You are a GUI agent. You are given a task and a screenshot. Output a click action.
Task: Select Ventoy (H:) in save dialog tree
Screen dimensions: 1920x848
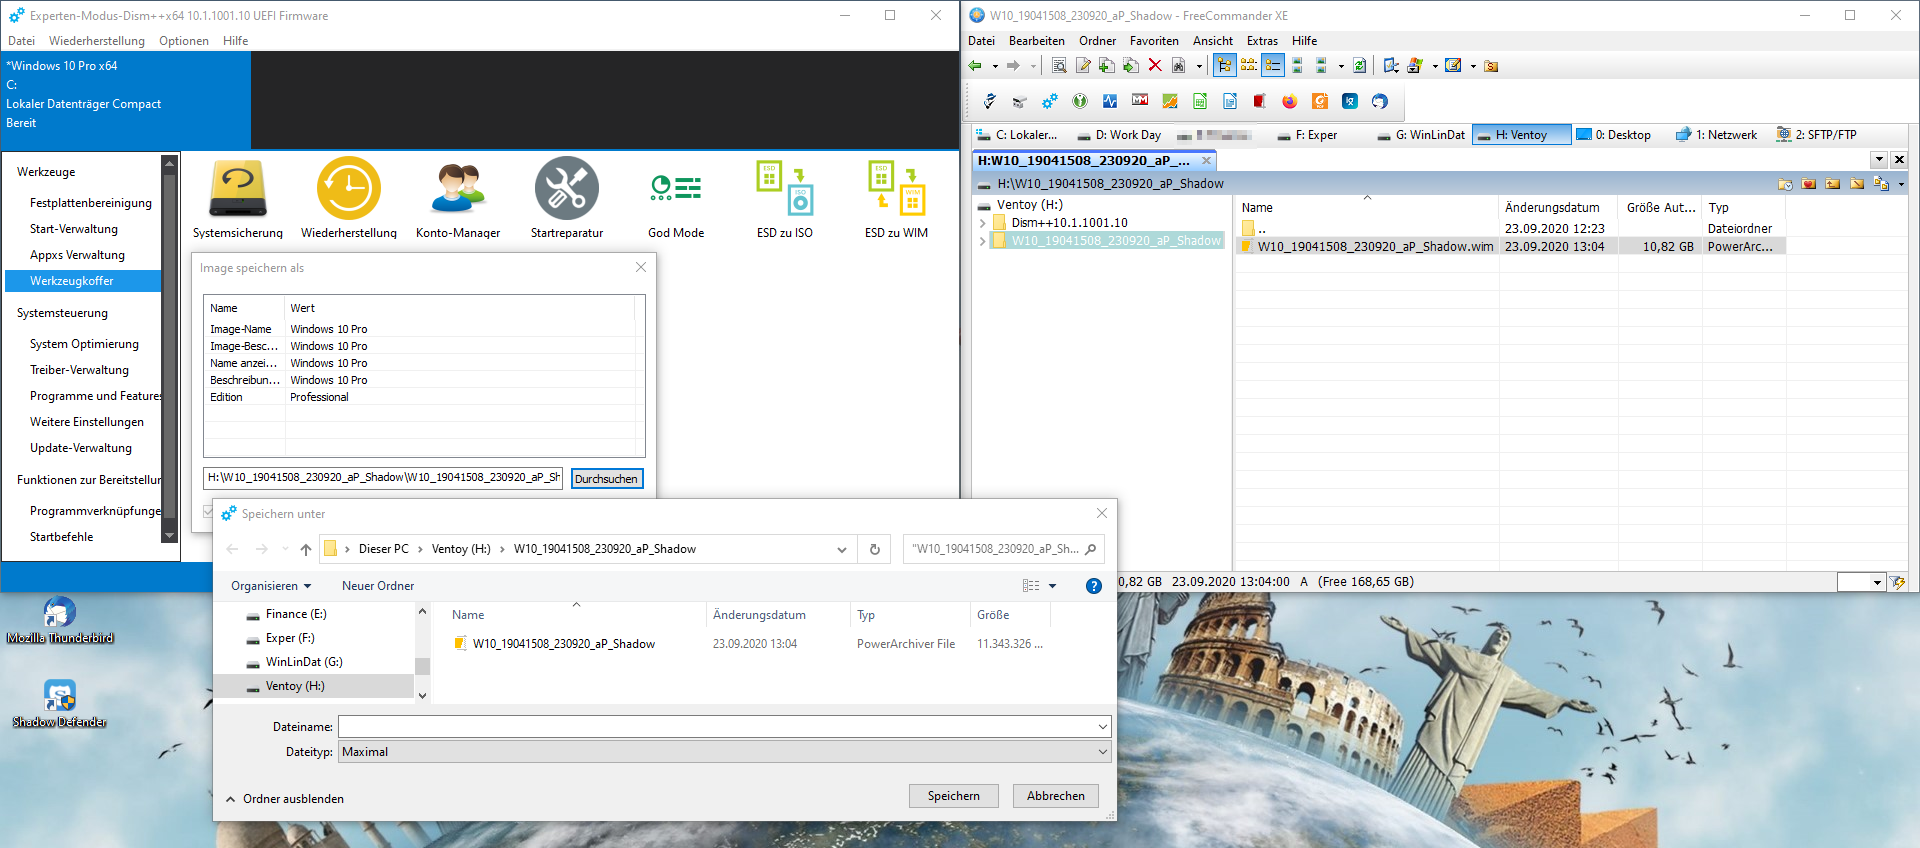[x=314, y=686]
